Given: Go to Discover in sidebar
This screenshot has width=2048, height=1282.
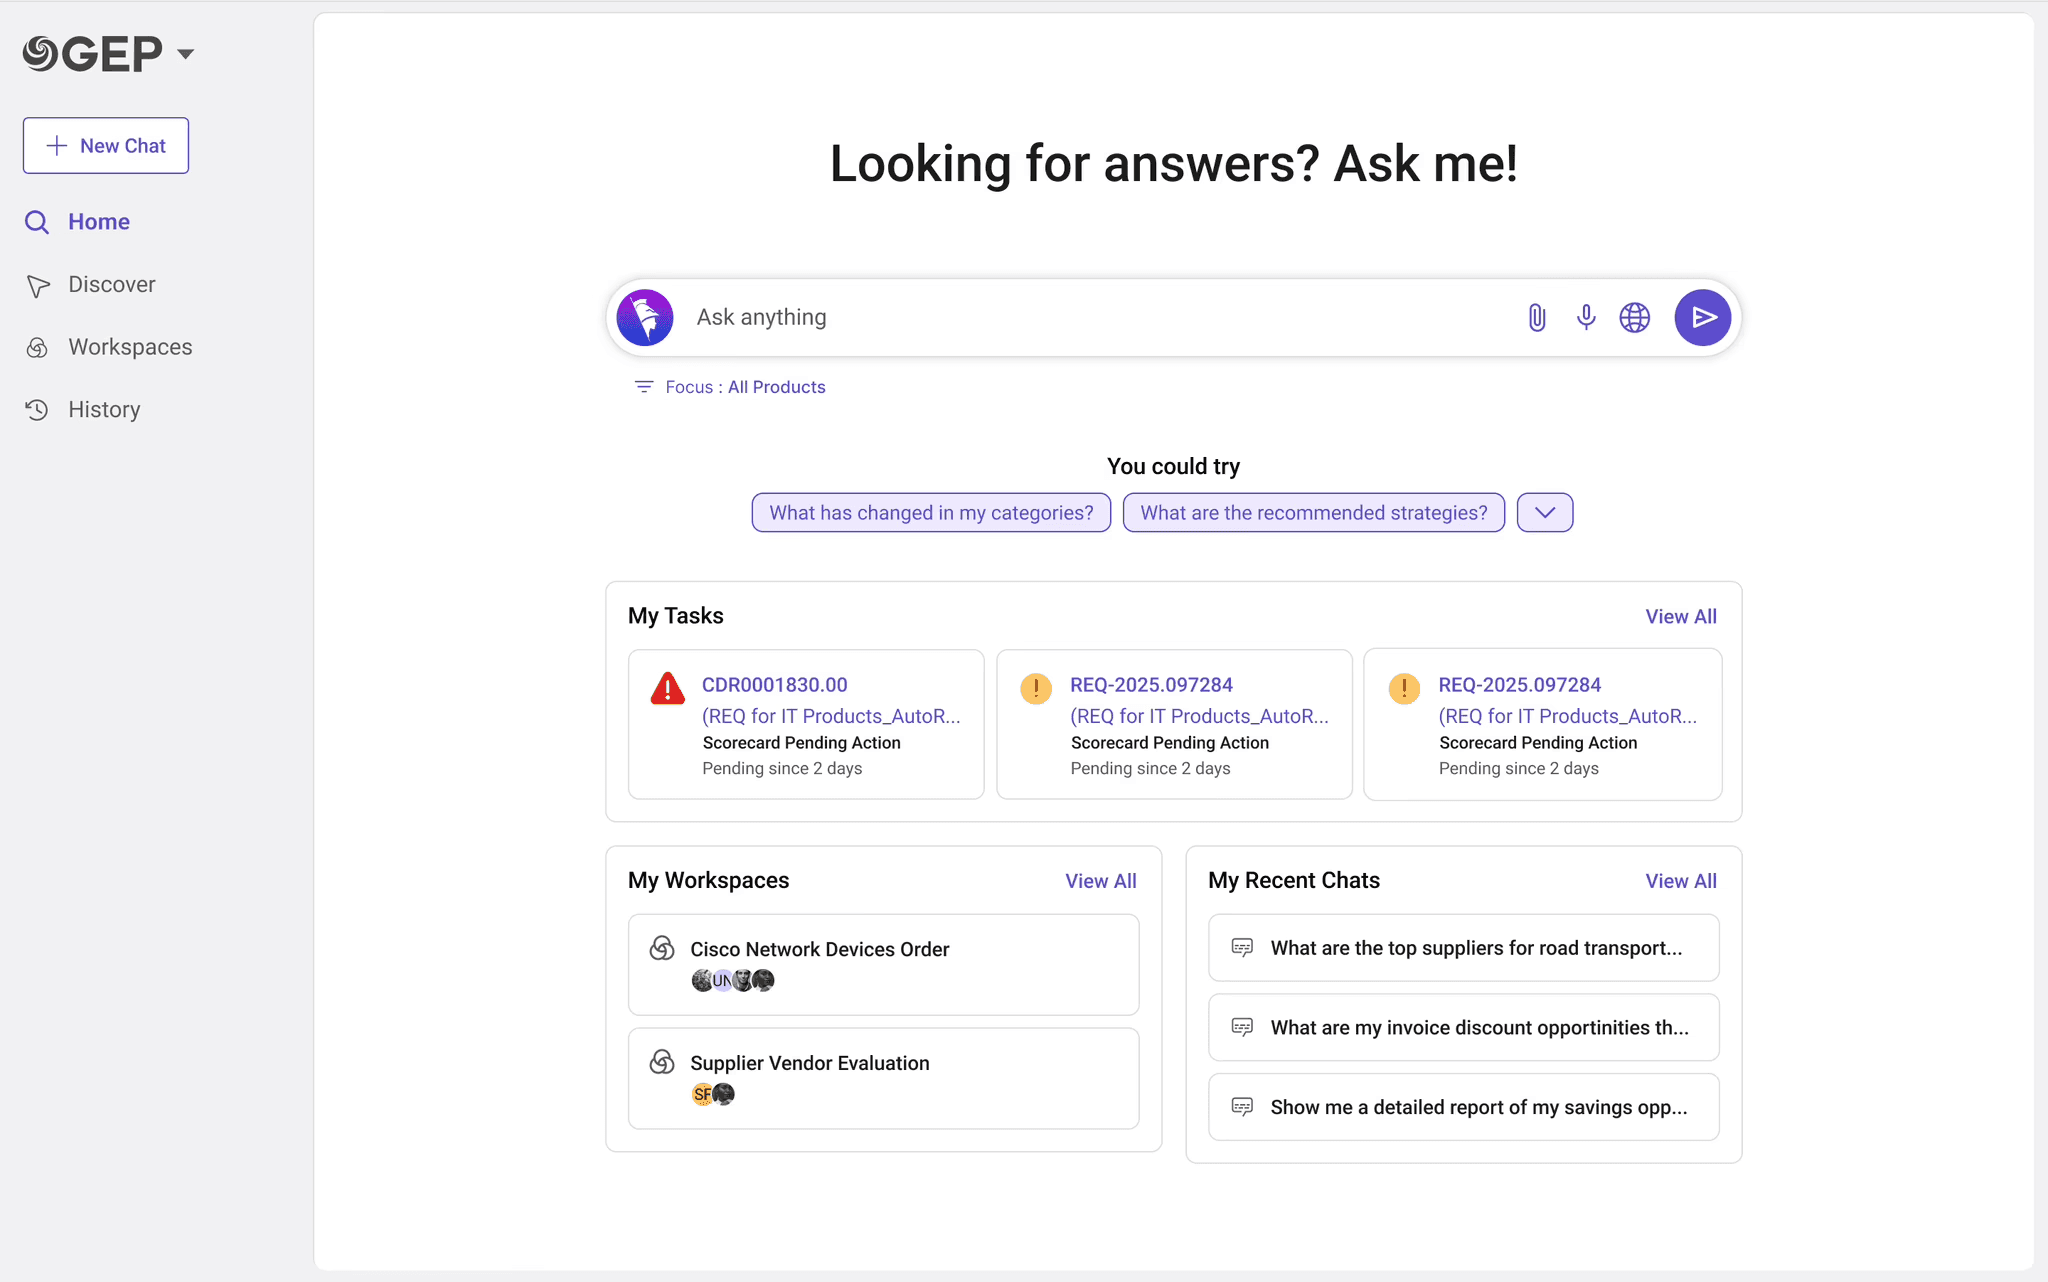Looking at the screenshot, I should pyautogui.click(x=111, y=285).
